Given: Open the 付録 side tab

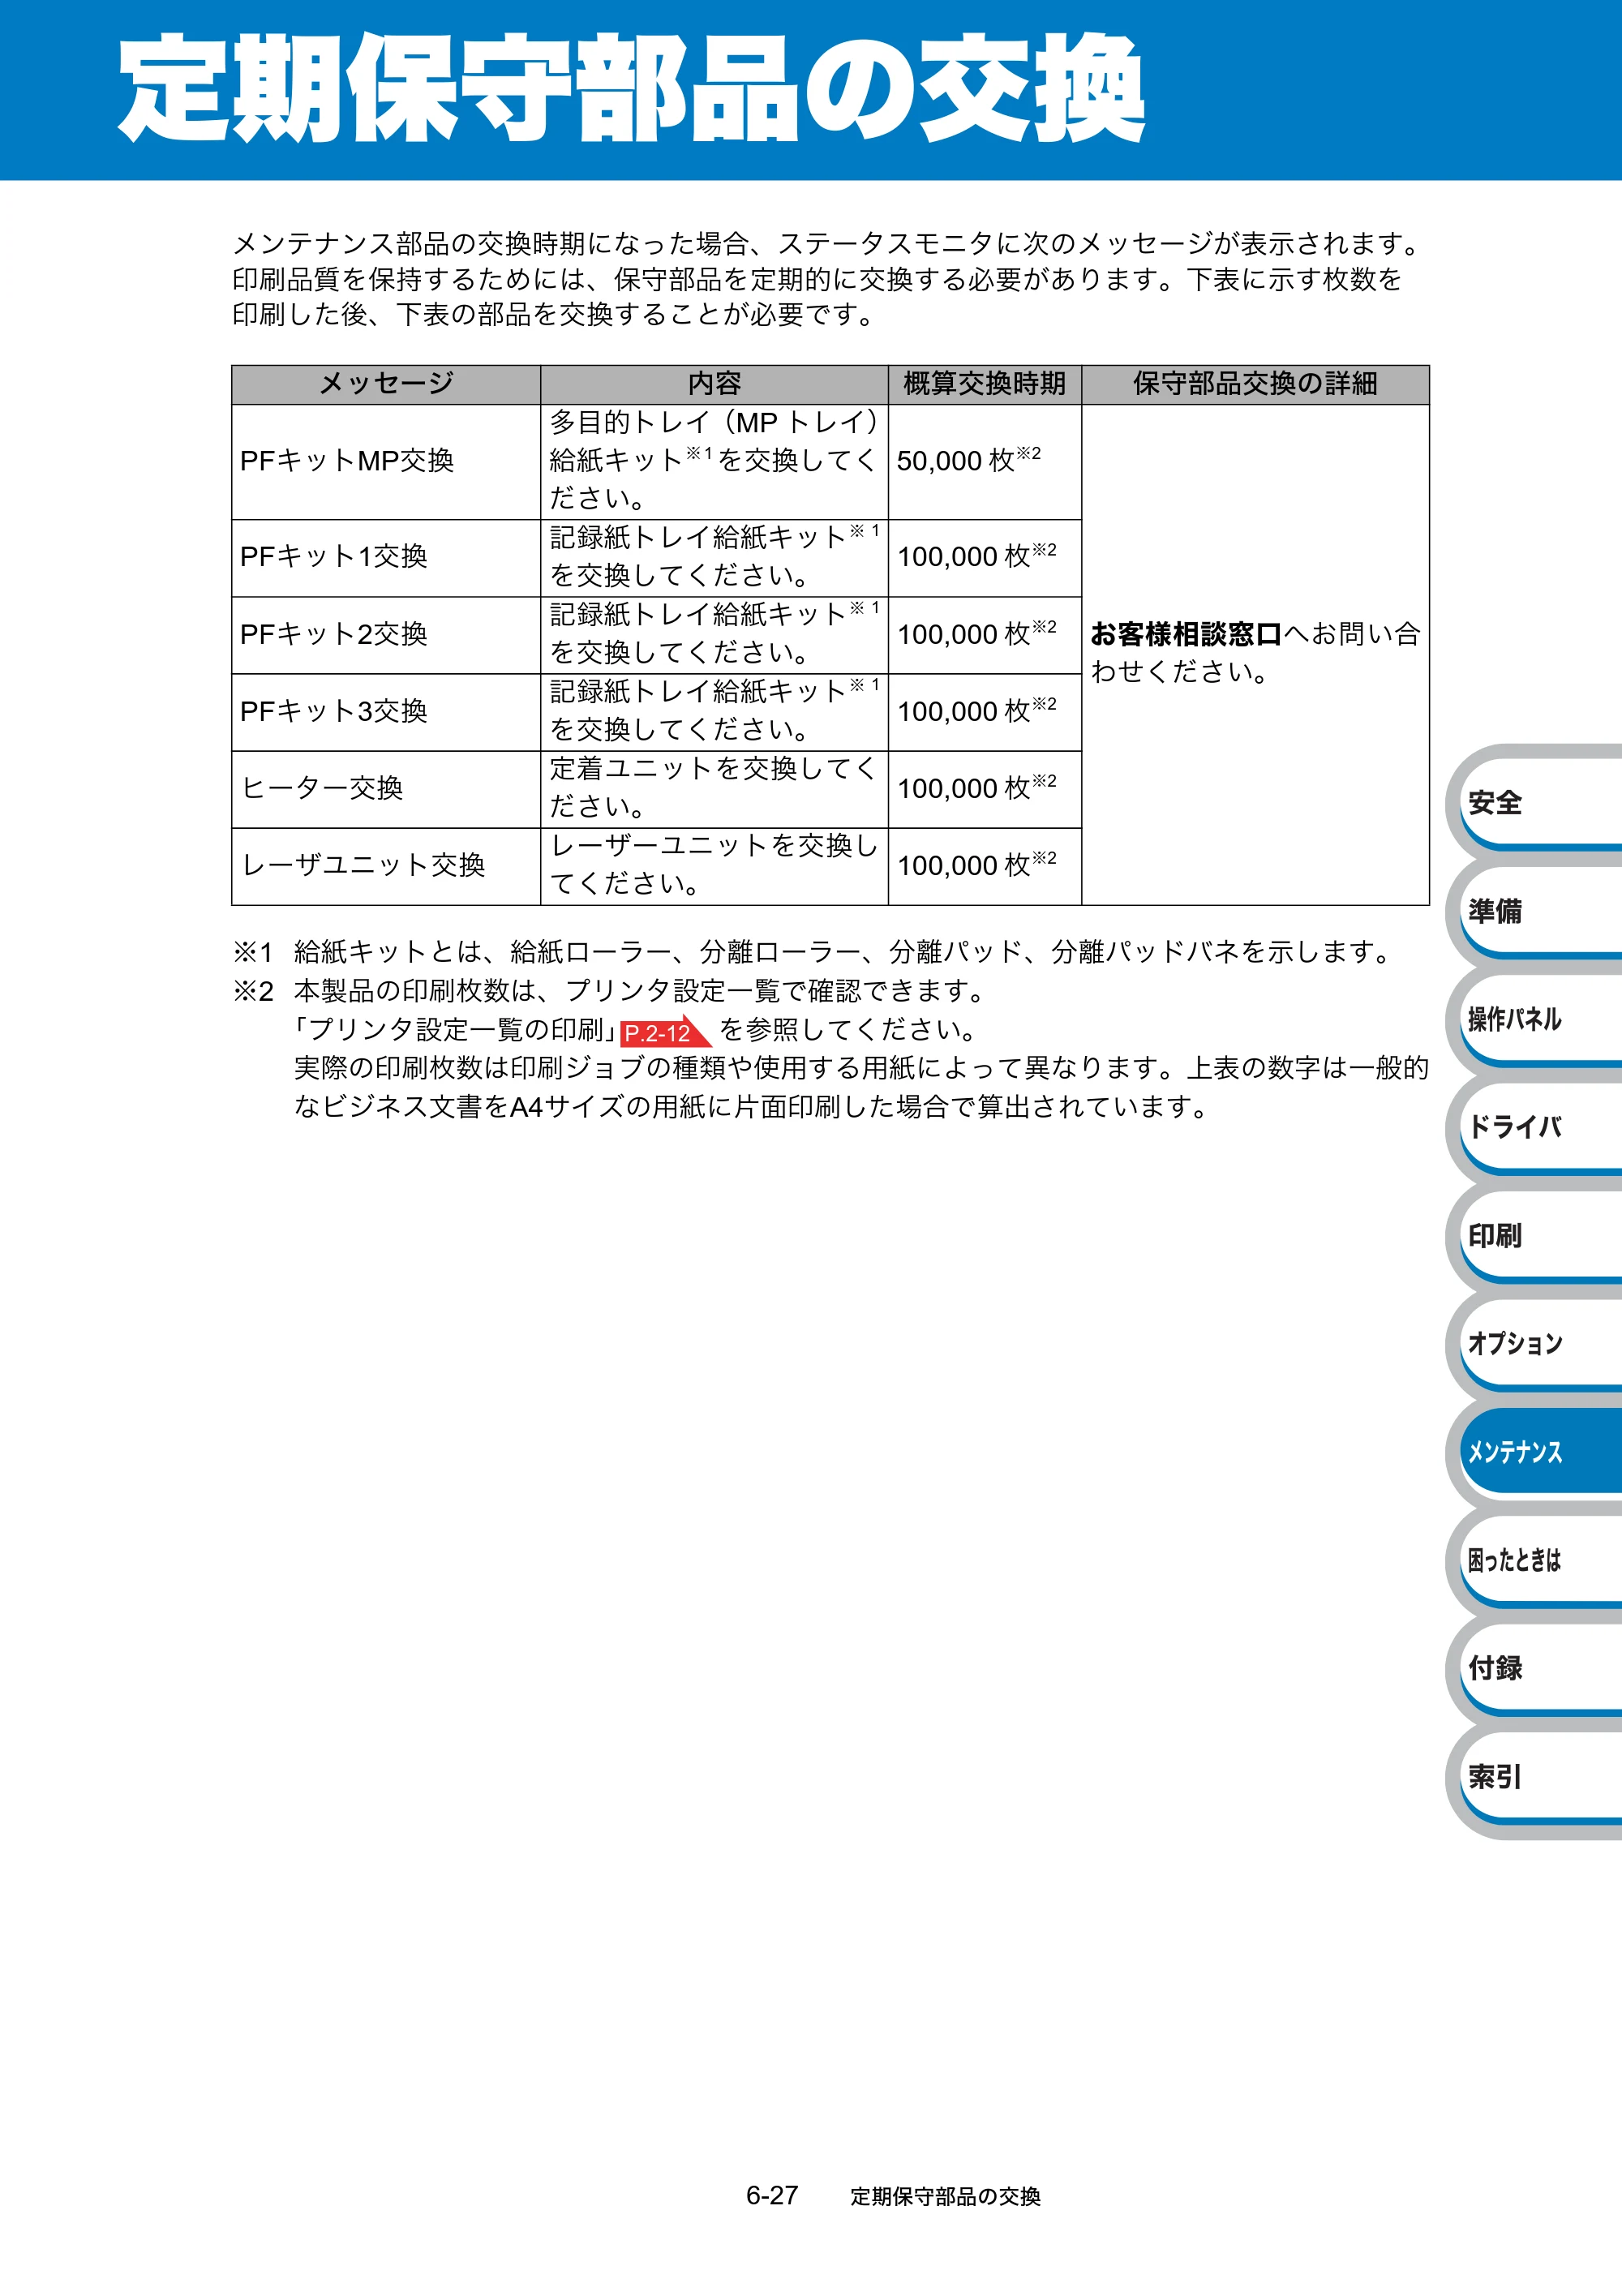Looking at the screenshot, I should [1540, 1668].
